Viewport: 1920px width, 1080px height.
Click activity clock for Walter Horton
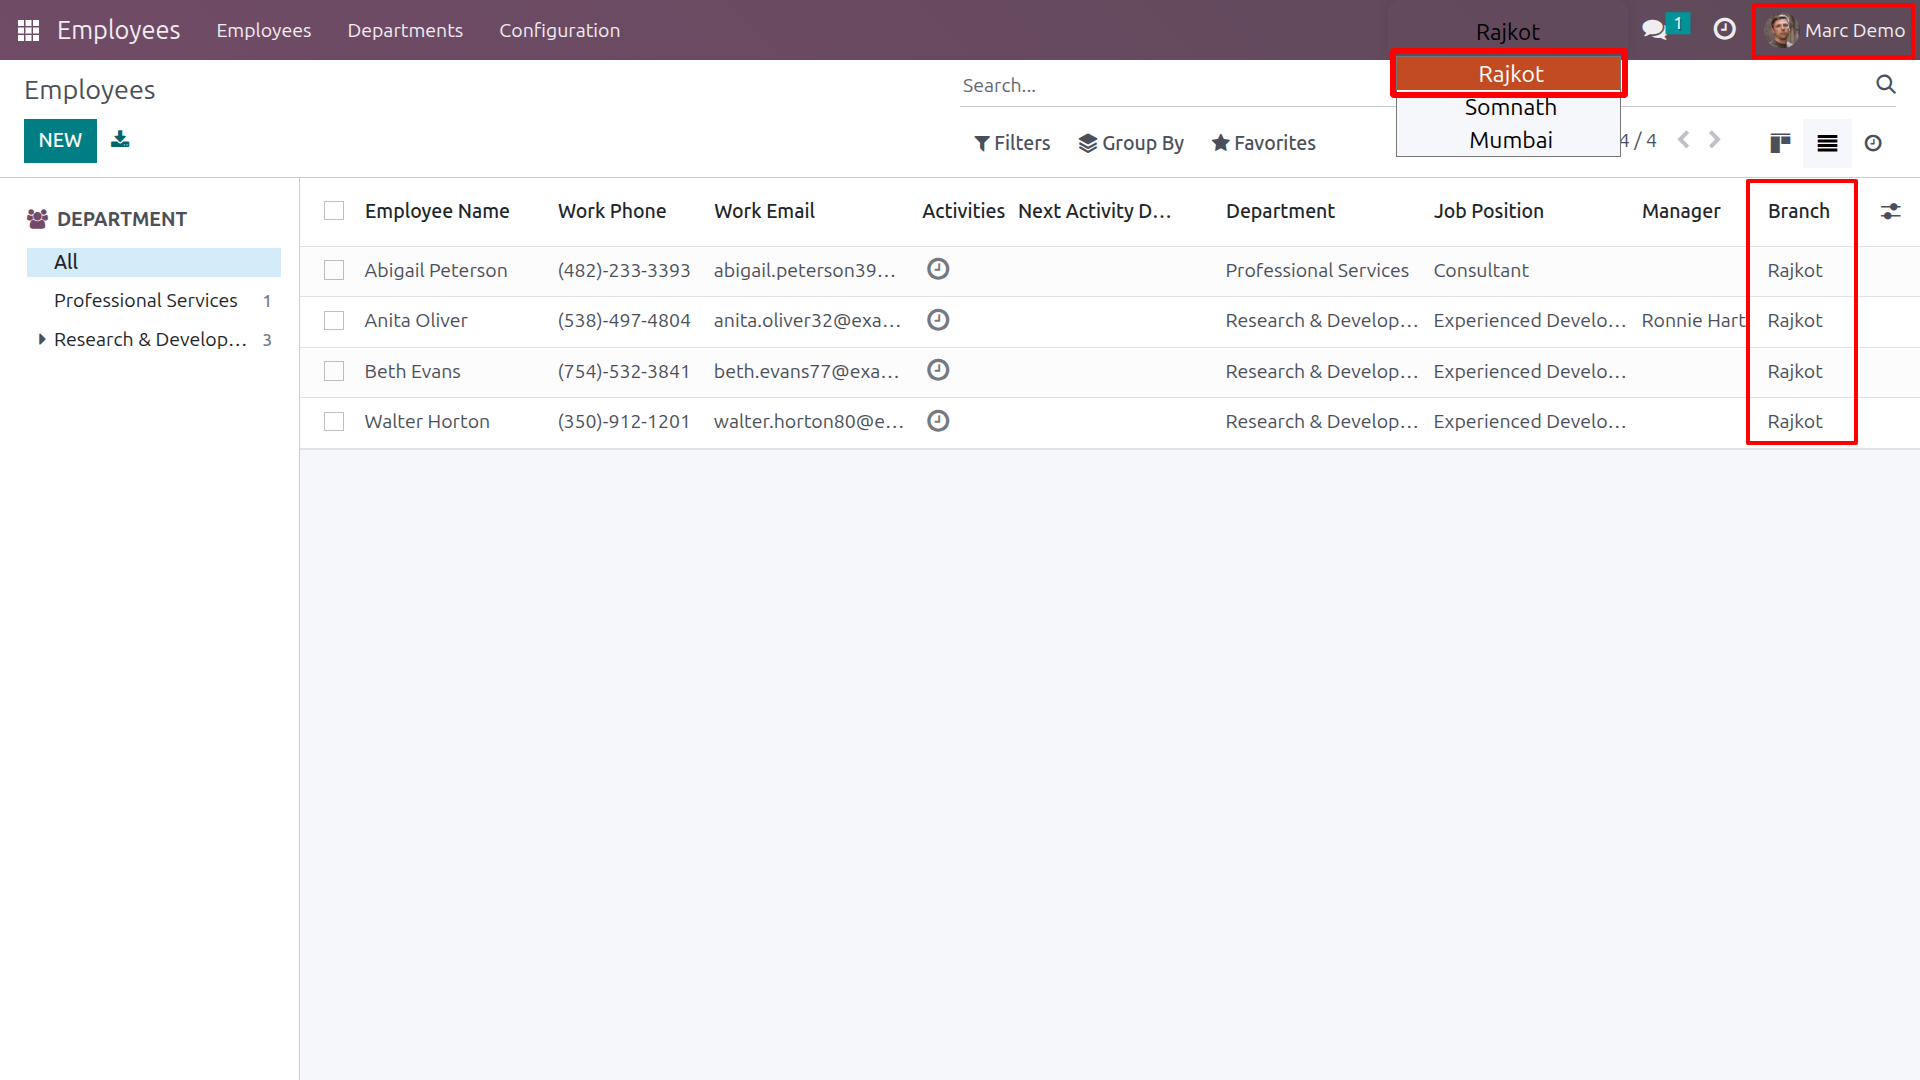point(938,421)
